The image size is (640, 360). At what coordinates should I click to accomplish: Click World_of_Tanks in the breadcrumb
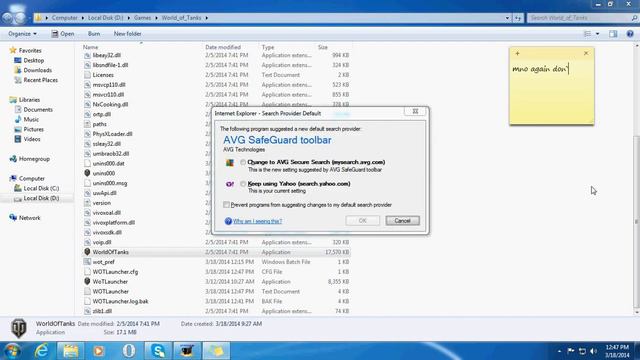(x=181, y=18)
